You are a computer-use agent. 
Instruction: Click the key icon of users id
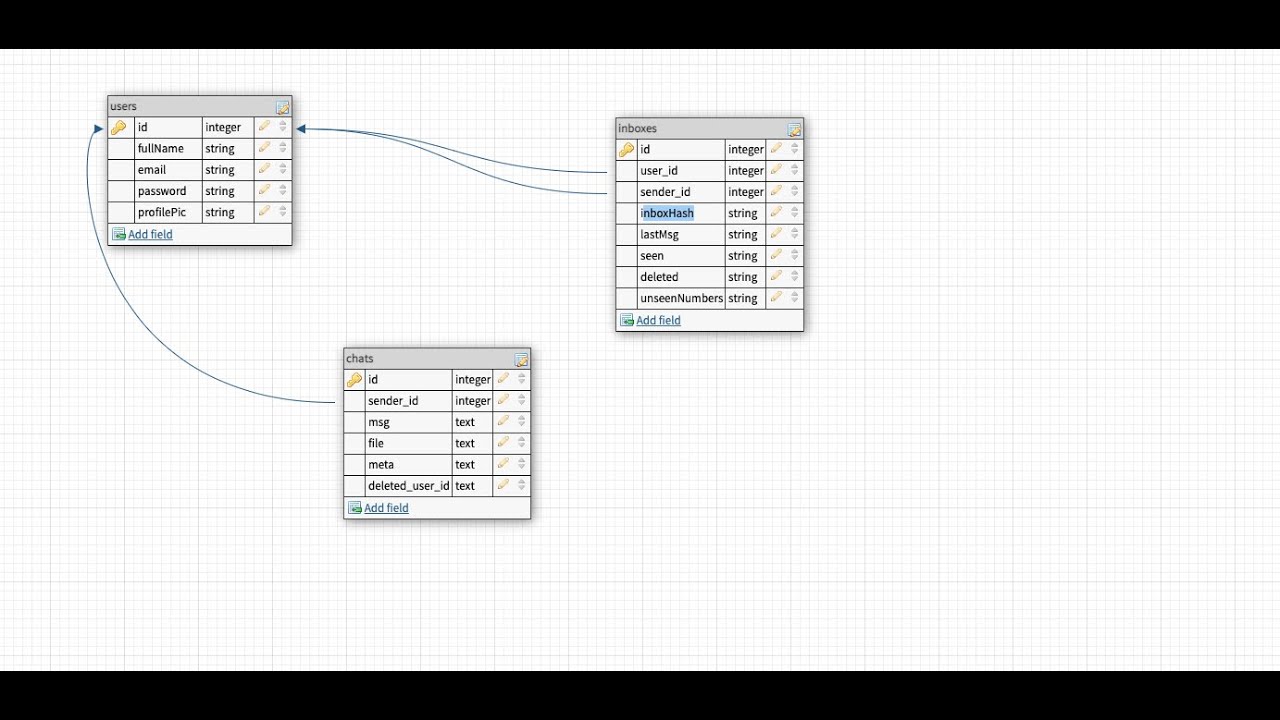[118, 127]
